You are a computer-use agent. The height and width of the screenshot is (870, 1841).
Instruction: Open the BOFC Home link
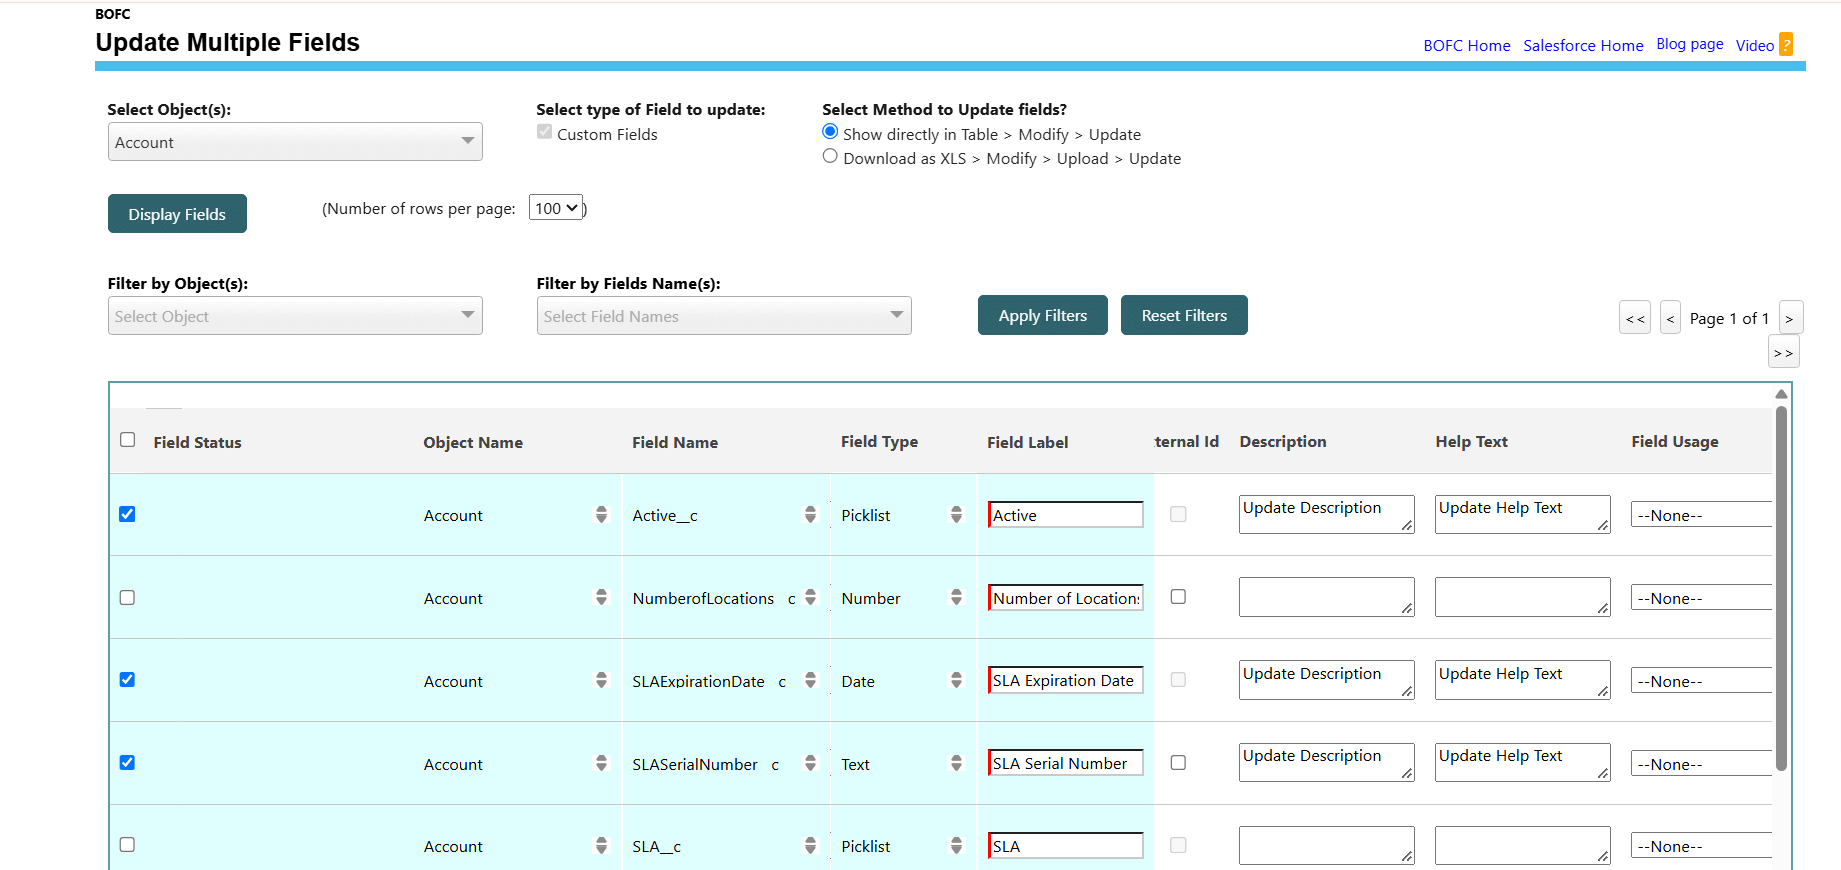pyautogui.click(x=1467, y=46)
